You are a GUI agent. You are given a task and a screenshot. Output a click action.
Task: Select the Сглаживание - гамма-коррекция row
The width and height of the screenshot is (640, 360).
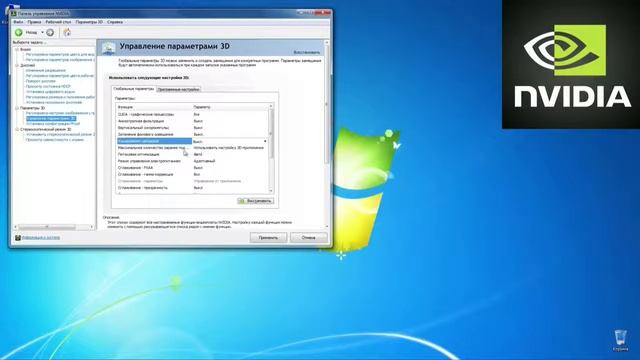click(x=193, y=174)
